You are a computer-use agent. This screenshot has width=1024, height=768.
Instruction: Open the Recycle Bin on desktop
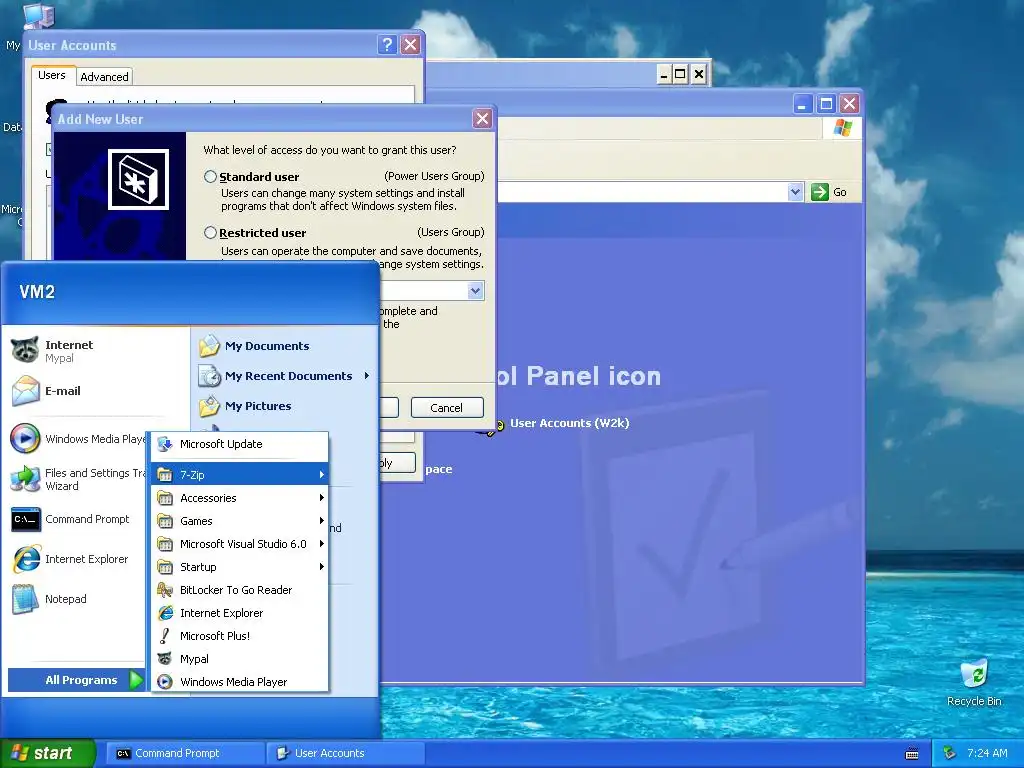pos(974,683)
